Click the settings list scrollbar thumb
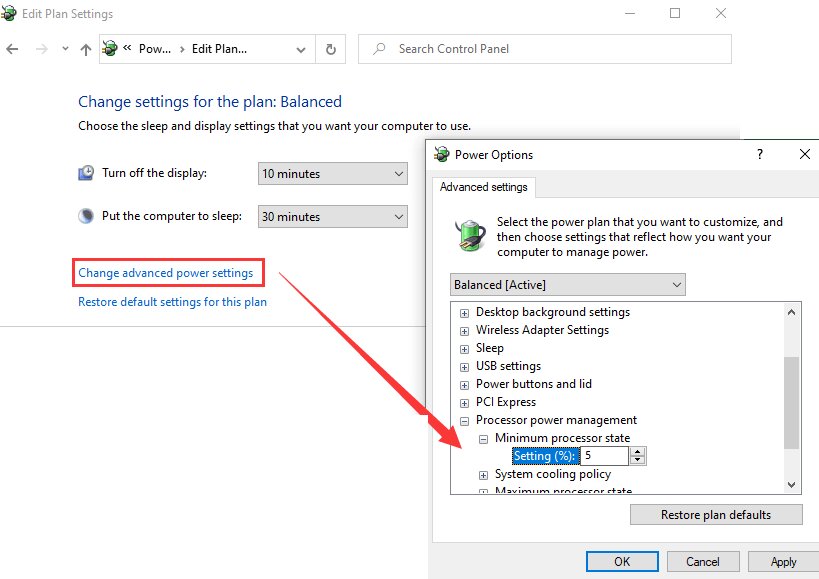819x579 pixels. [x=791, y=403]
